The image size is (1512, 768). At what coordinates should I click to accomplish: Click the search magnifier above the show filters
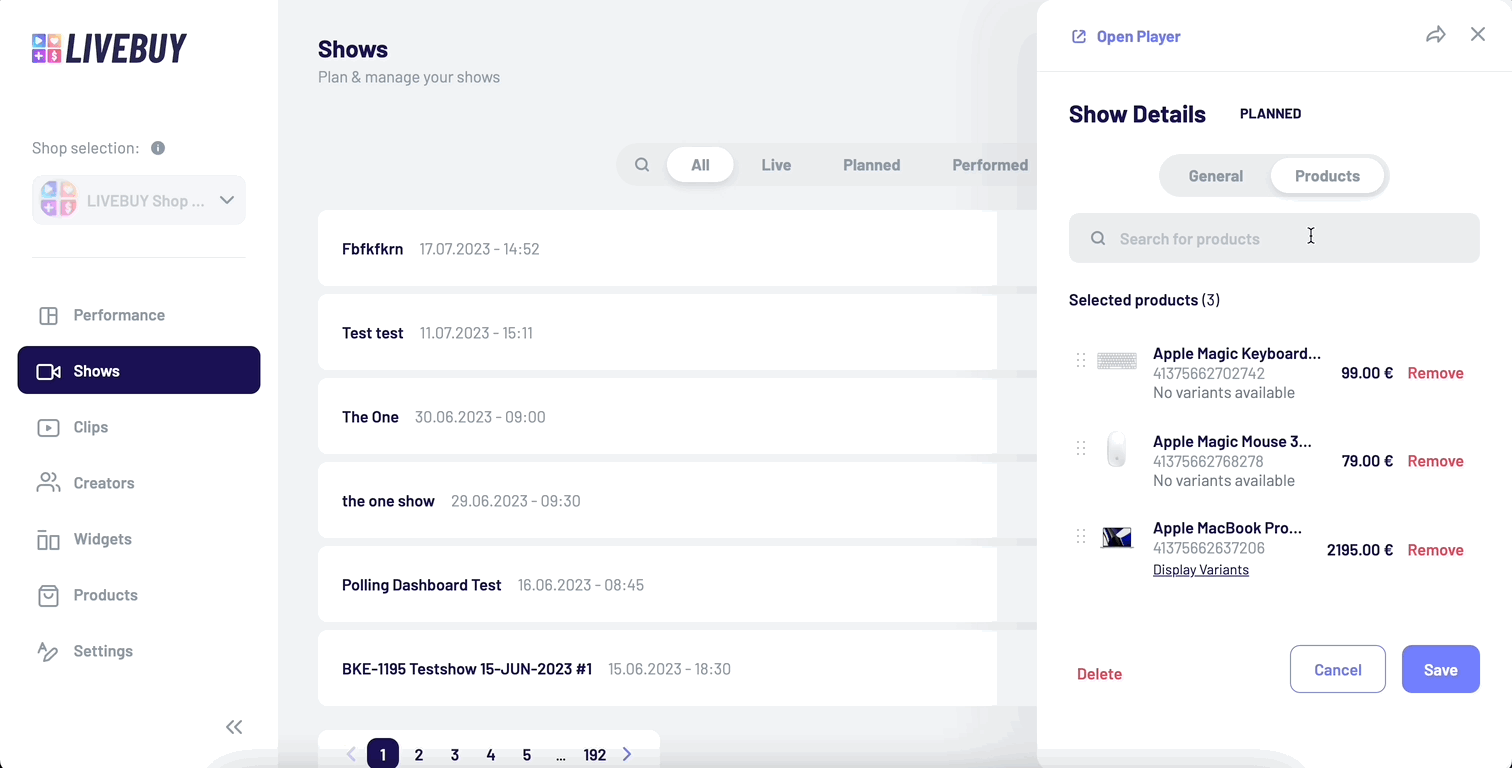click(642, 164)
